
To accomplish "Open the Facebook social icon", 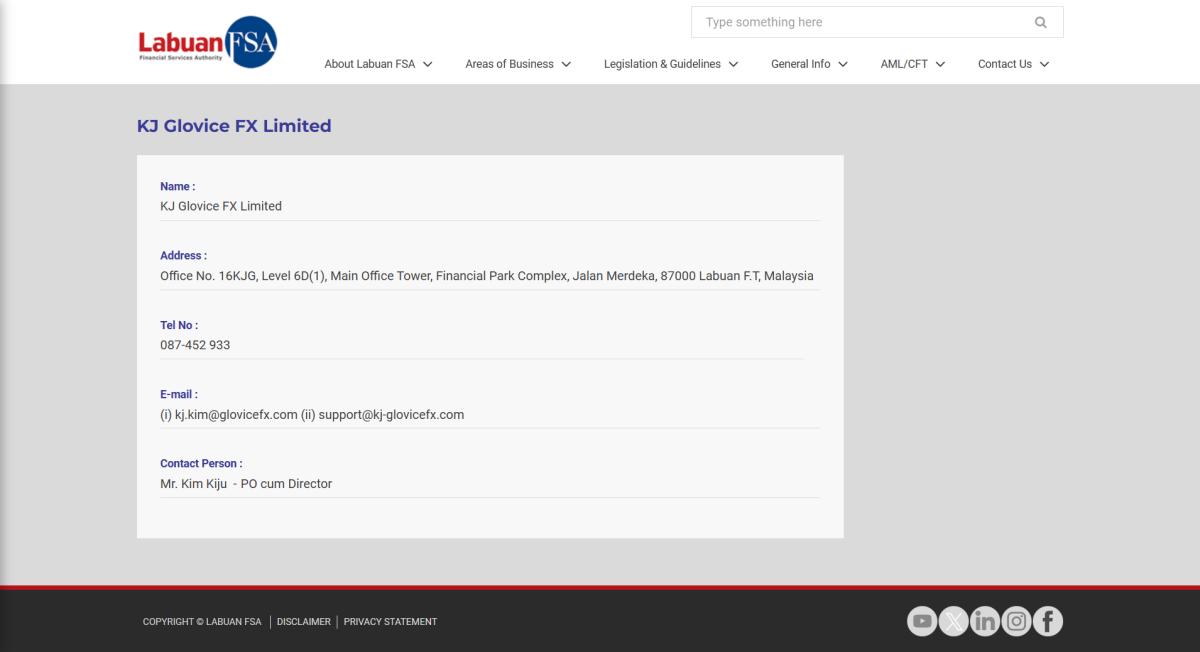I will [1047, 622].
